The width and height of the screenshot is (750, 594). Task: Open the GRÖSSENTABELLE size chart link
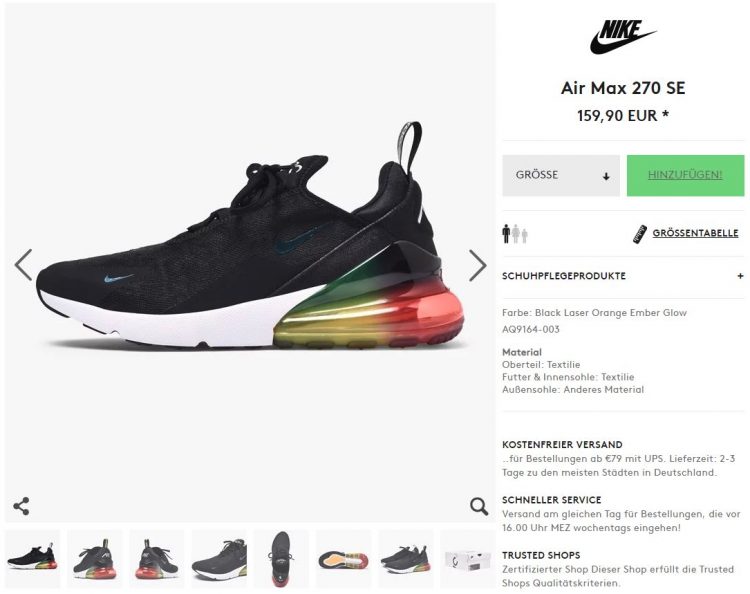pos(695,233)
